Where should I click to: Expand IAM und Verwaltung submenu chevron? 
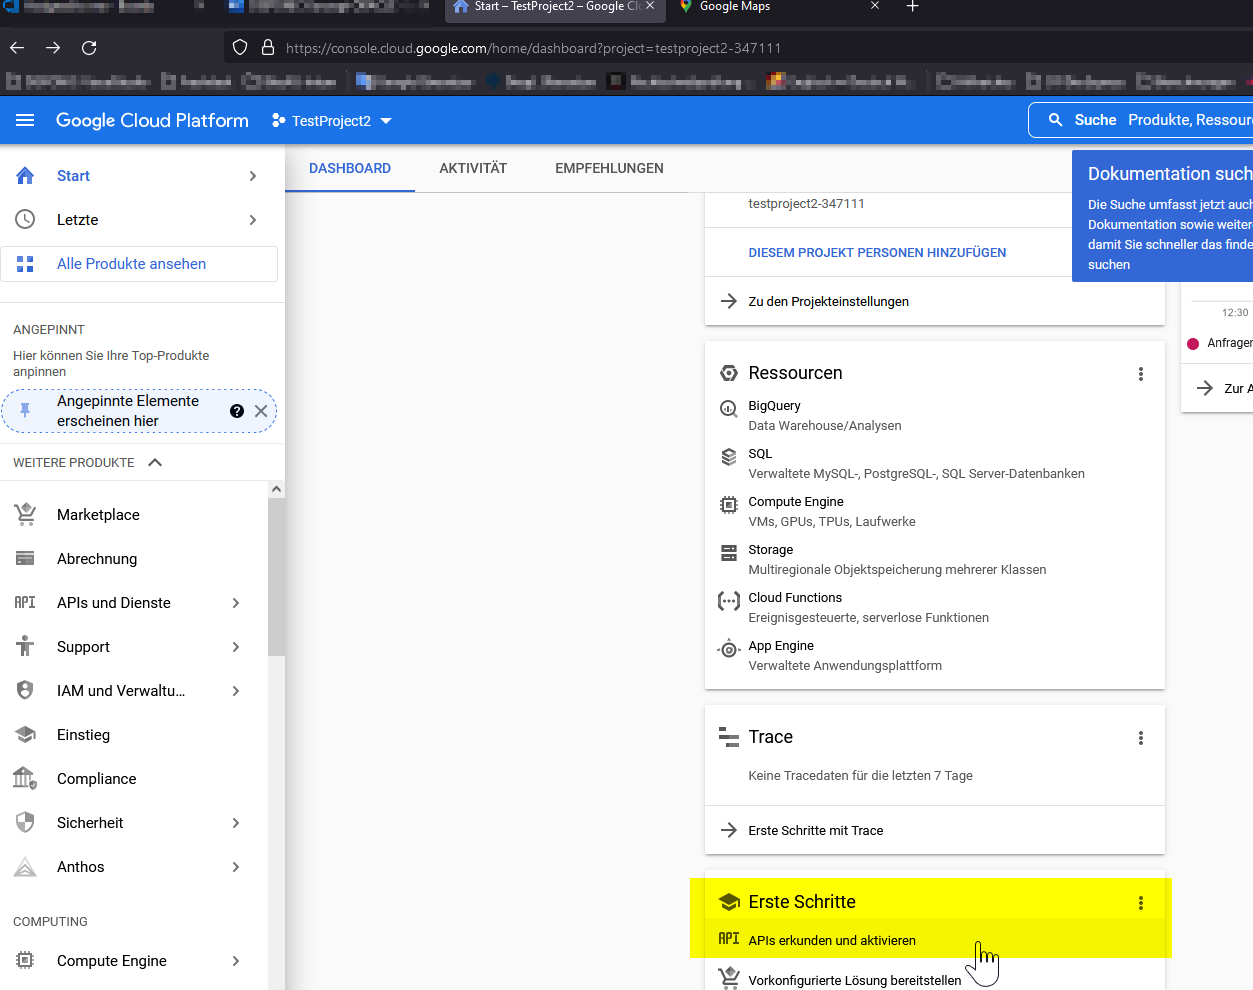[x=236, y=691]
